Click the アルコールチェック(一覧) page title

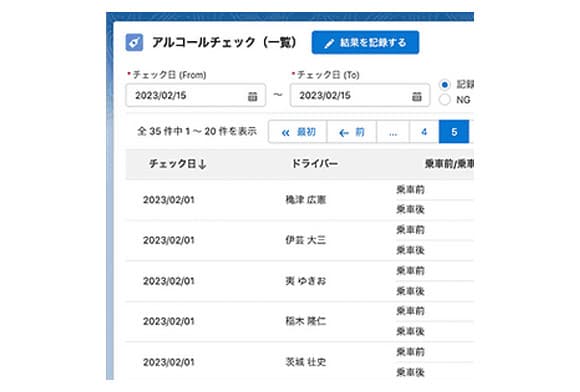click(224, 42)
